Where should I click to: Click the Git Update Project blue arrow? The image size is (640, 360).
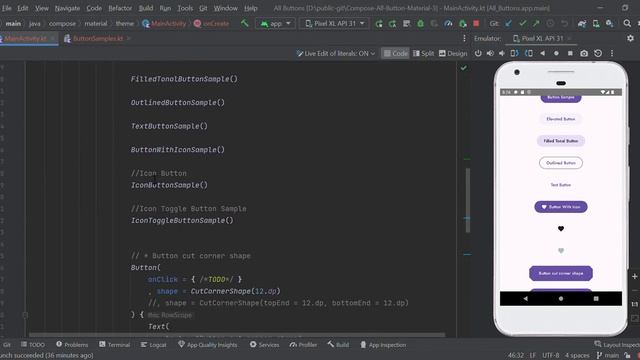pos(508,24)
